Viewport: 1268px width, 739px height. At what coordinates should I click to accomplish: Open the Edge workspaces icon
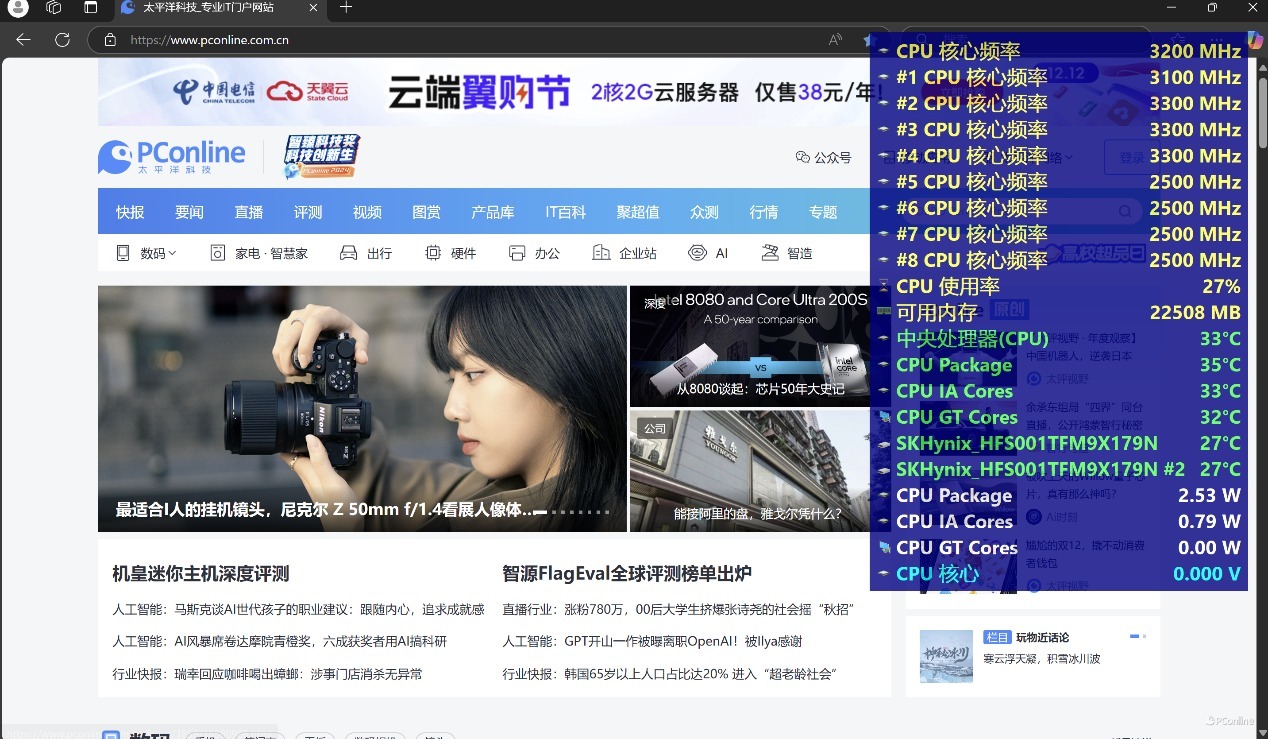point(54,8)
